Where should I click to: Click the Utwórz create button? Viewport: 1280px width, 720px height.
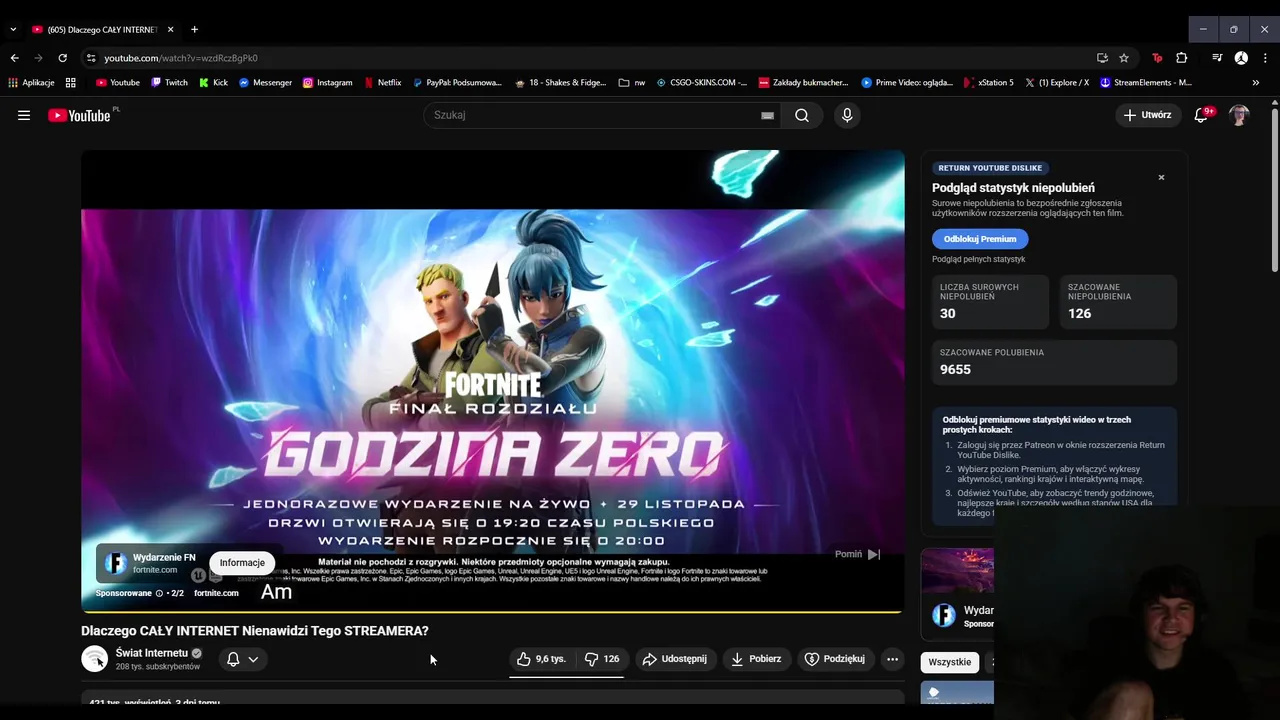(1147, 115)
